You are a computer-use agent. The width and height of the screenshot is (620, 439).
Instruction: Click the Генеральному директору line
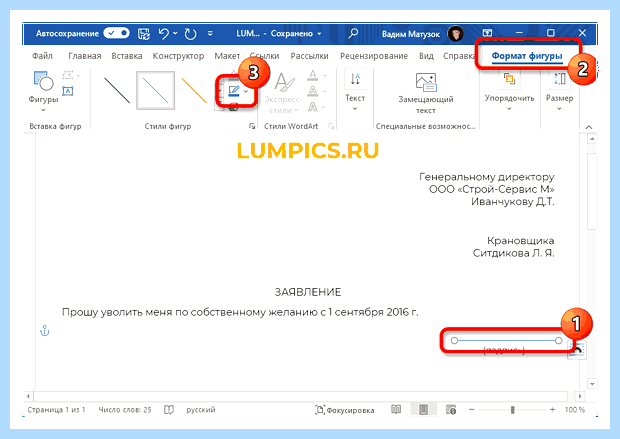click(486, 177)
